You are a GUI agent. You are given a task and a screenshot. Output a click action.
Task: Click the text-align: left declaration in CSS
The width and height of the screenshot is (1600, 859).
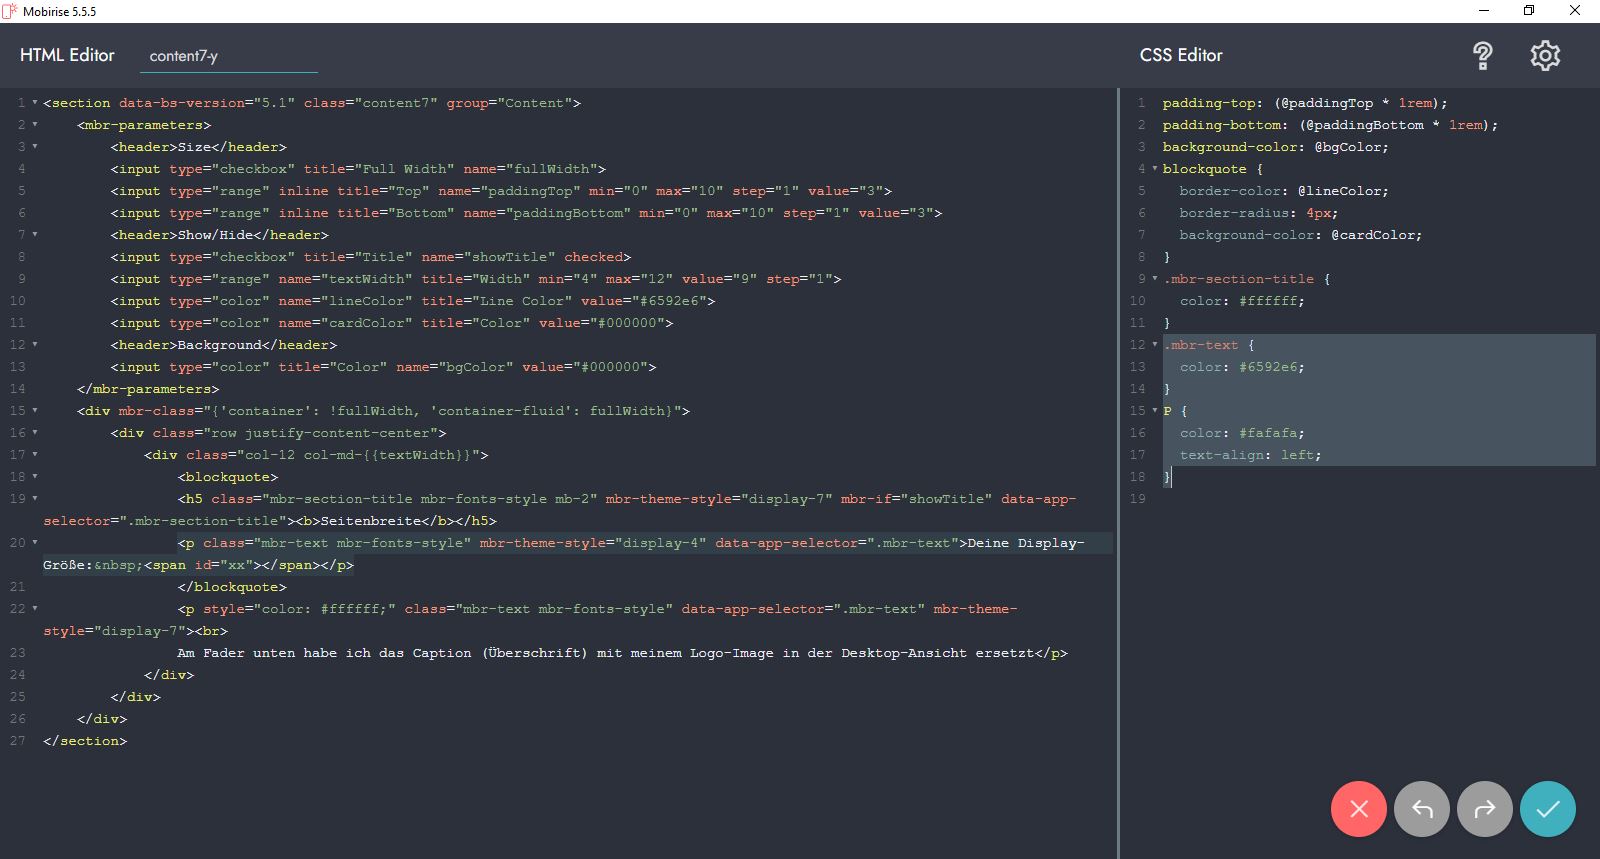pyautogui.click(x=1250, y=455)
